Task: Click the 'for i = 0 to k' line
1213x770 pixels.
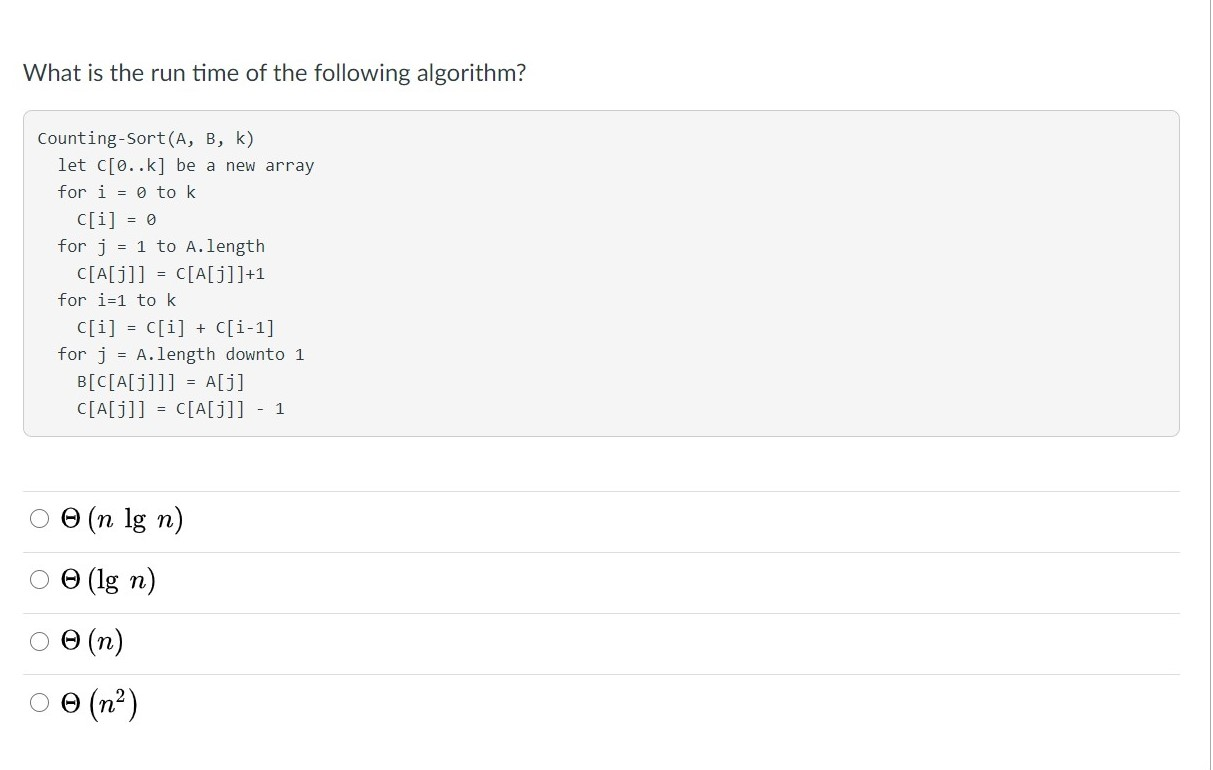Action: 127,192
